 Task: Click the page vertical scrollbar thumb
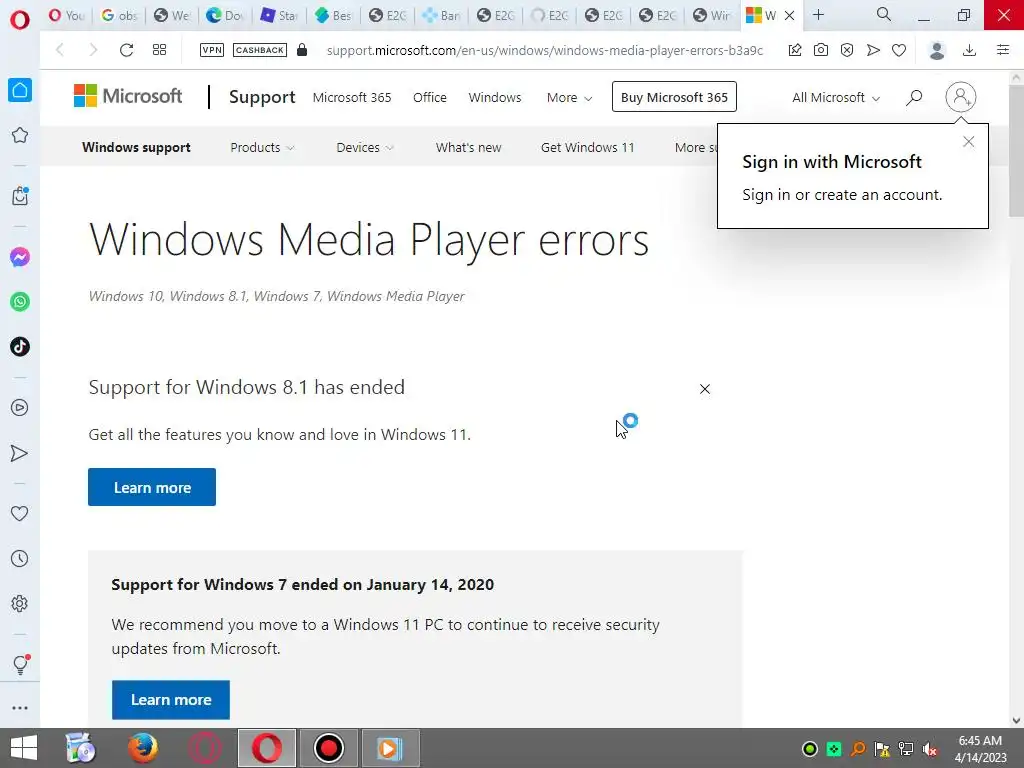pyautogui.click(x=1016, y=150)
